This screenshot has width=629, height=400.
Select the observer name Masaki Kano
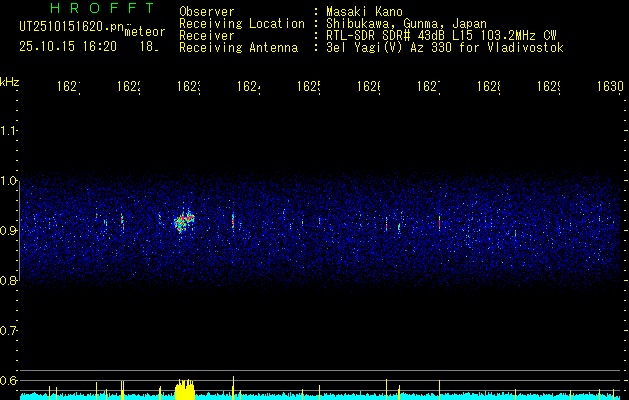pos(364,12)
